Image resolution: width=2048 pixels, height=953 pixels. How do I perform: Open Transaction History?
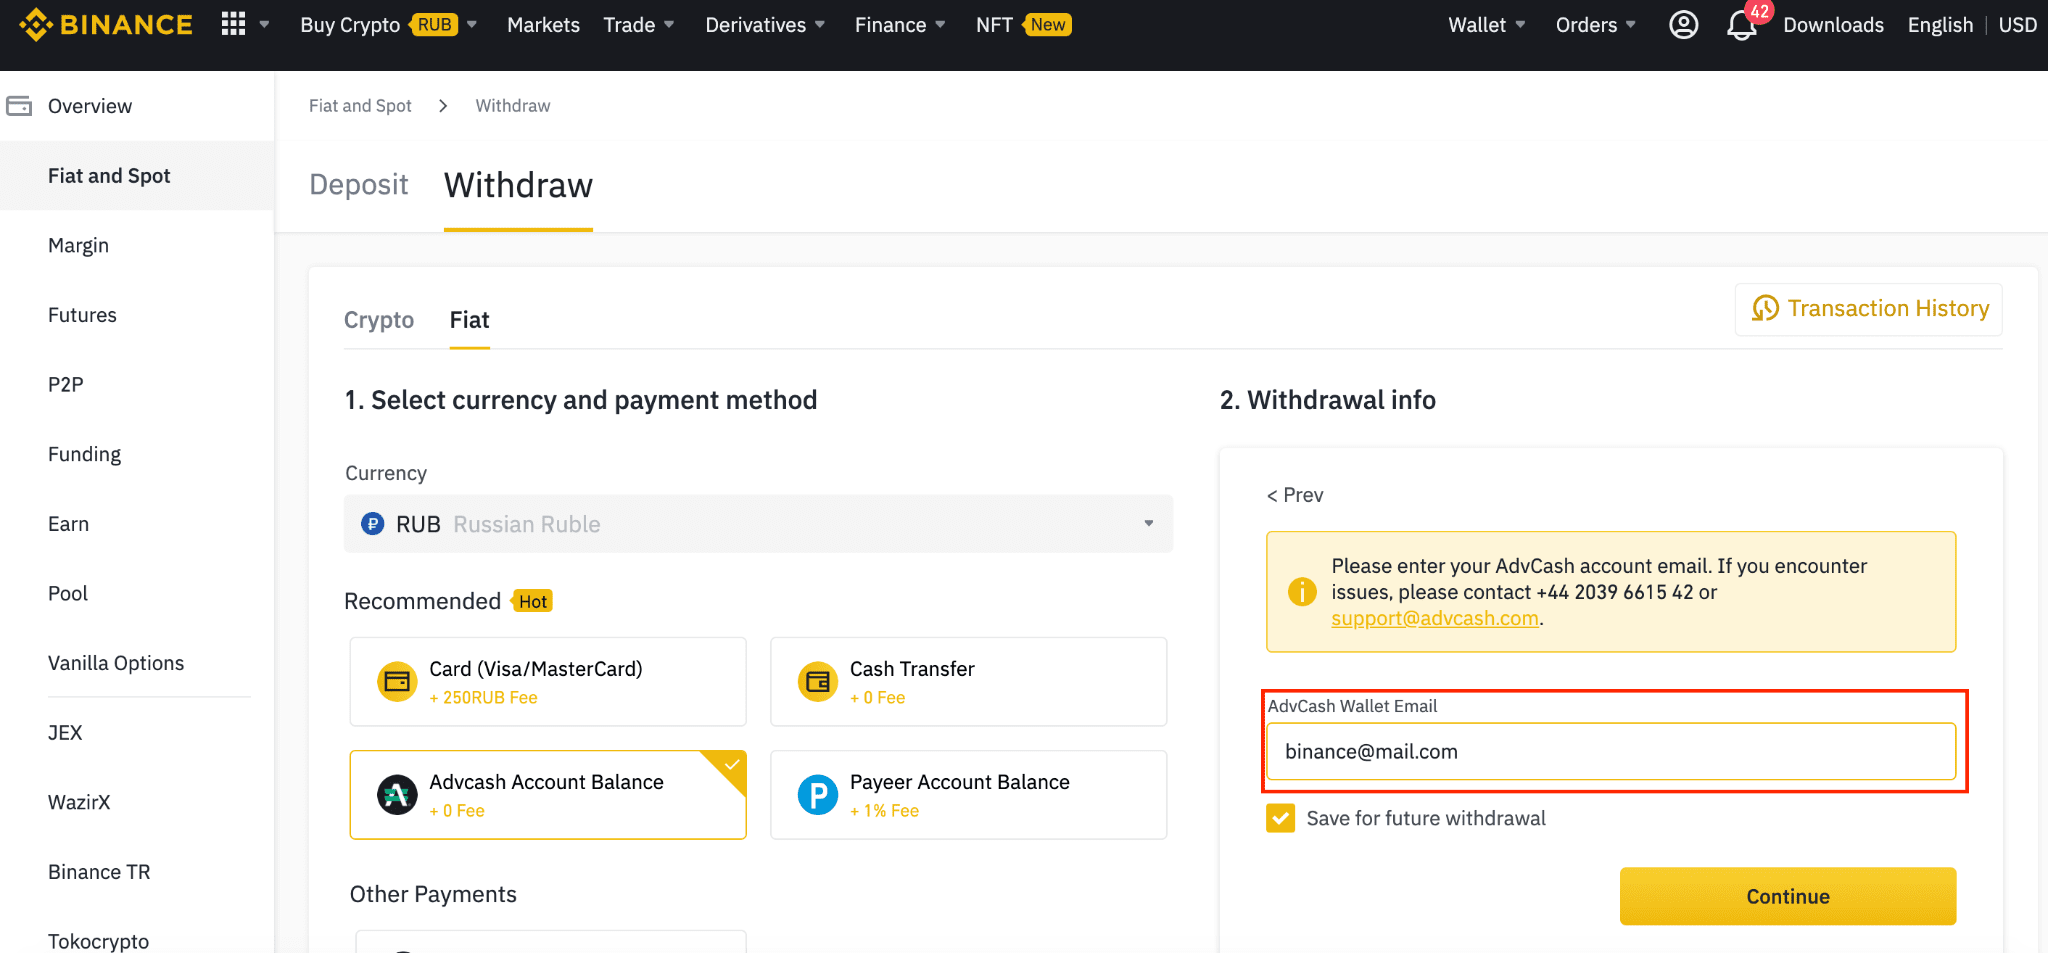coord(1869,309)
